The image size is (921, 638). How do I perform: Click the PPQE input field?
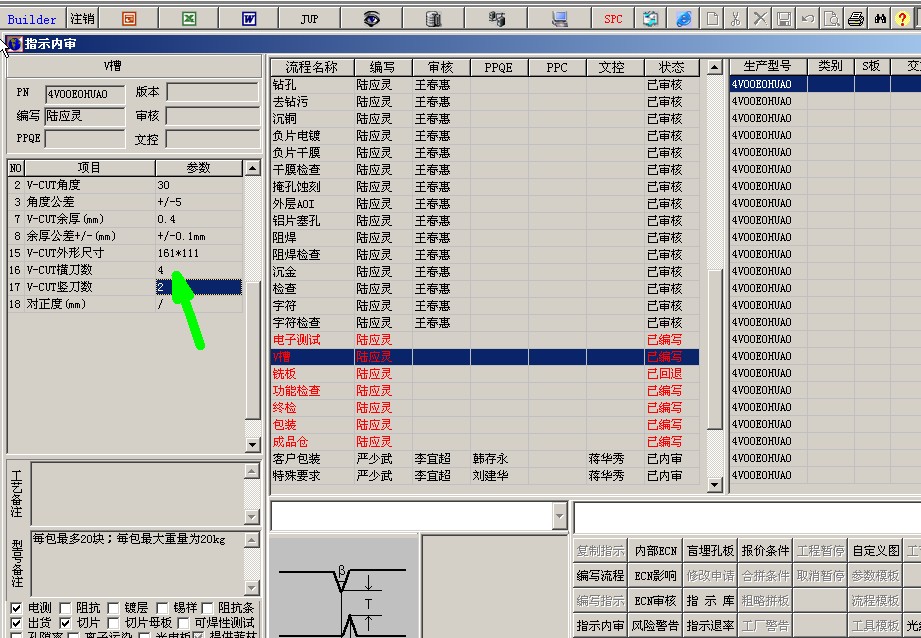point(85,139)
